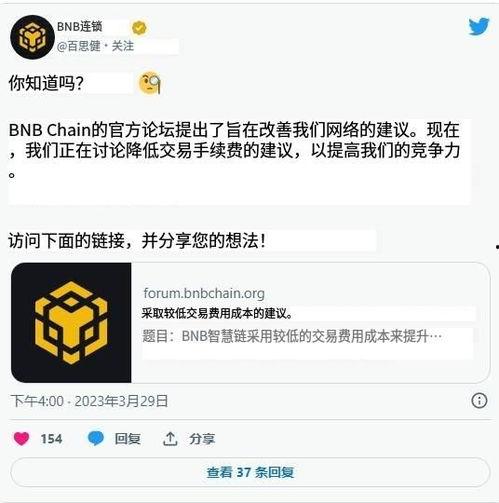View all replies via 查看 37 条回复
Image resolution: width=499 pixels, height=503 pixels.
pos(250,472)
